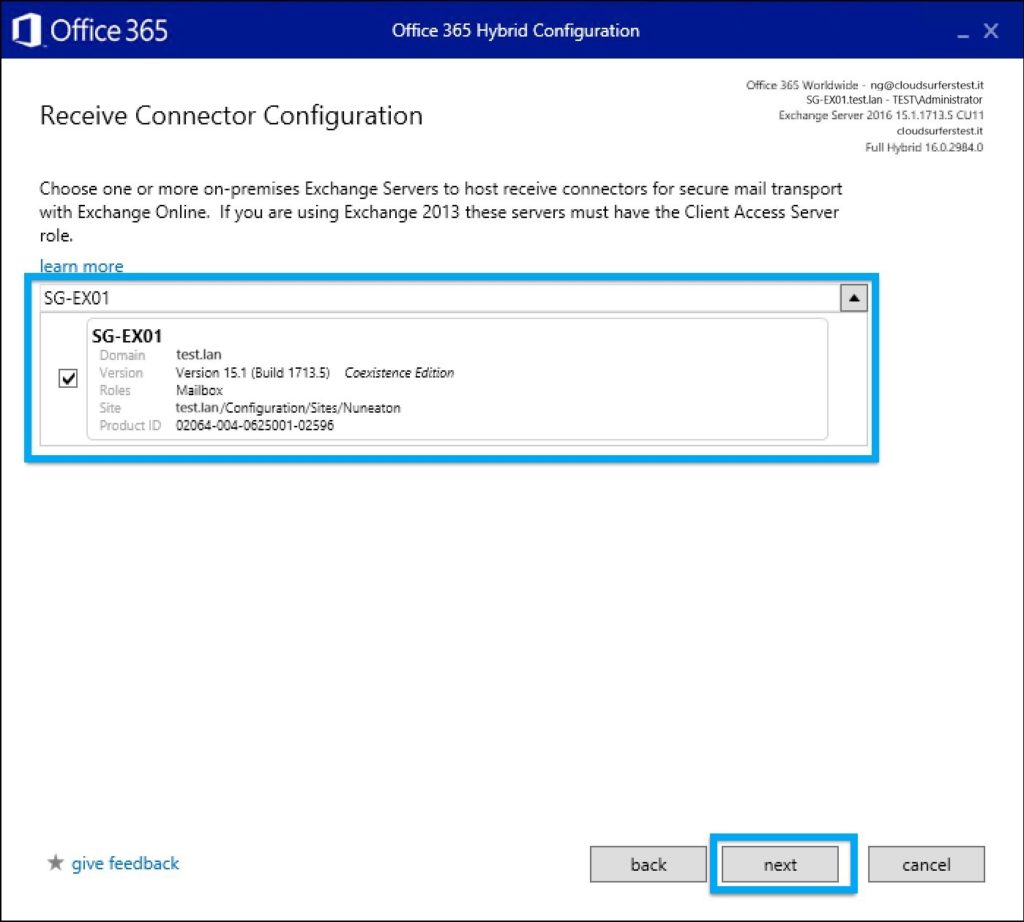Image resolution: width=1024 pixels, height=922 pixels.
Task: Close the Hybrid Configuration wizard window
Action: point(991,31)
